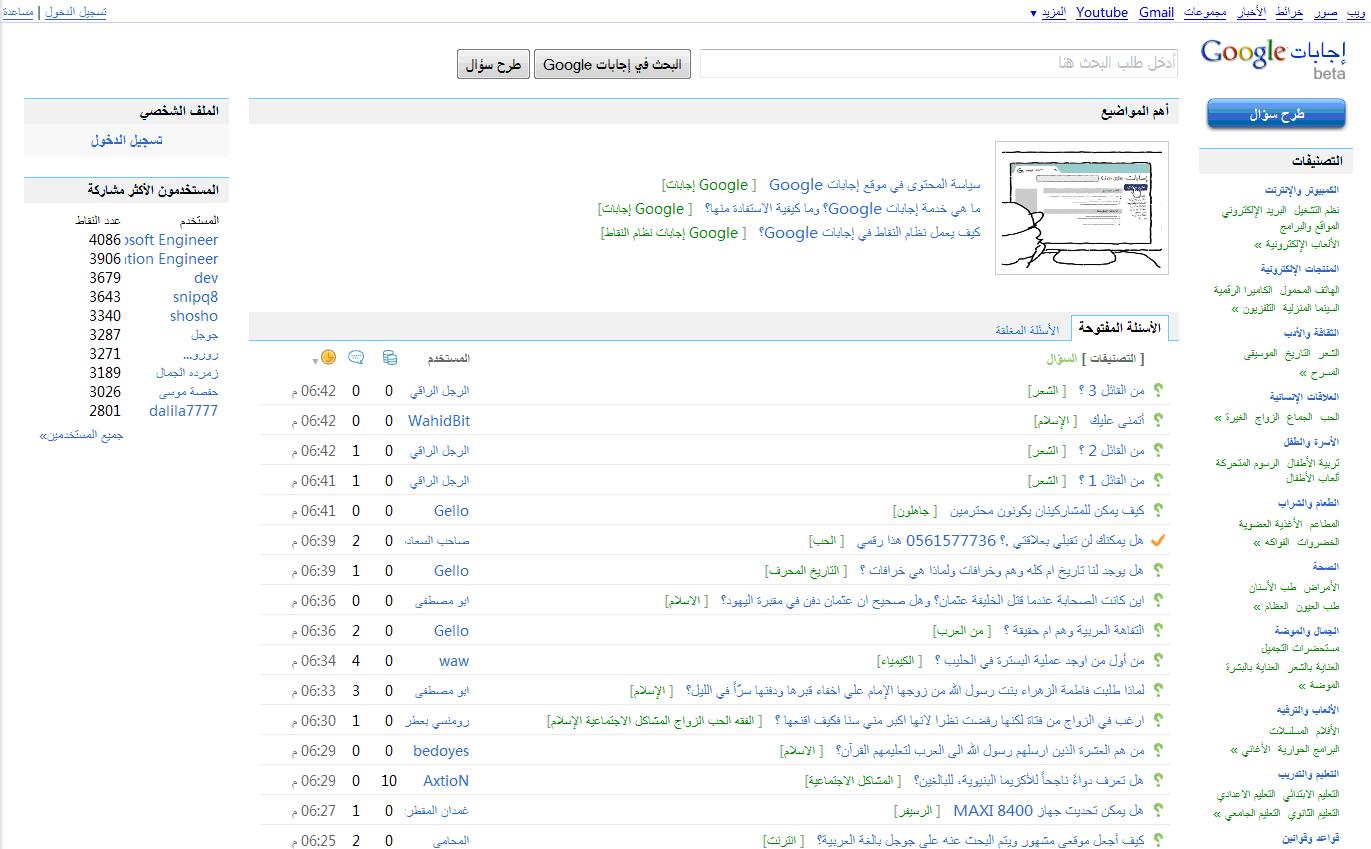
Task: Open the 'الجمال والموضة' beauty and fashion category
Action: 1307,631
